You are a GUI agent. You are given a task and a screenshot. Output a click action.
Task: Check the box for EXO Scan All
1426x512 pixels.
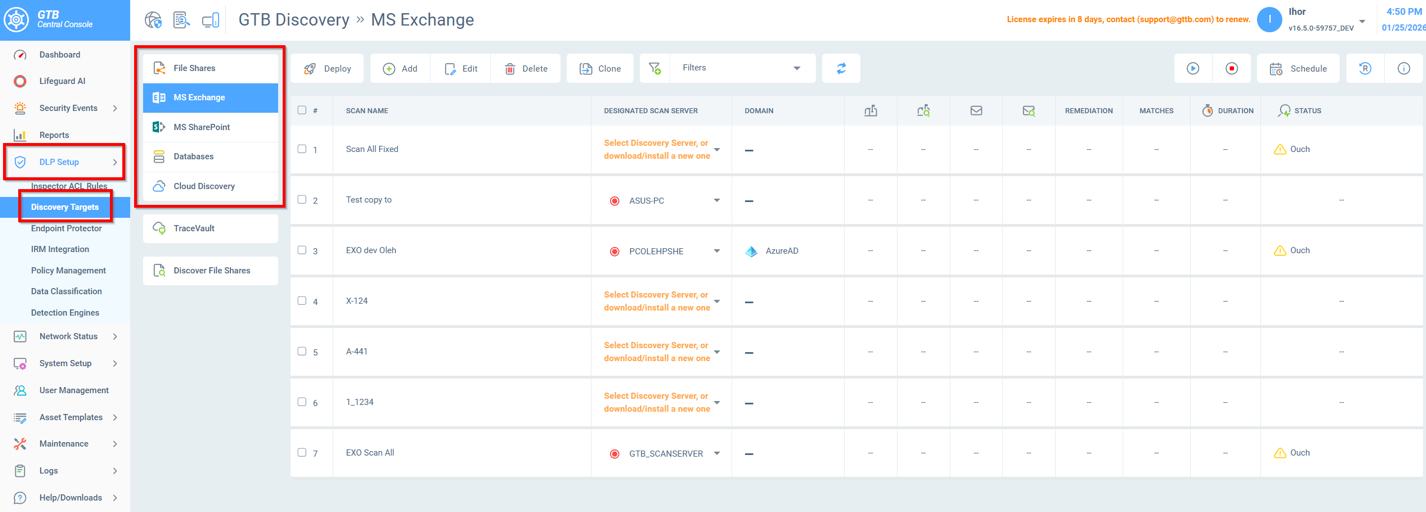tap(302, 452)
